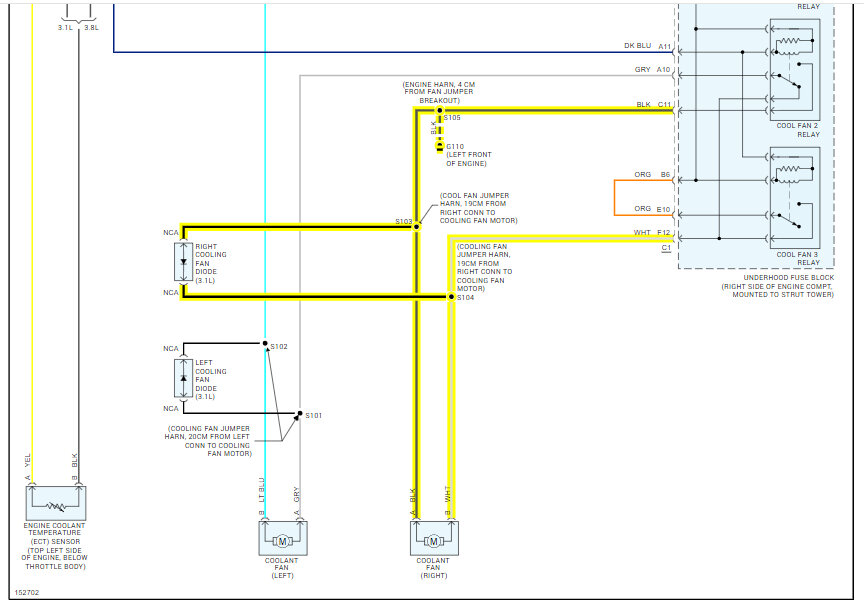Click the "WHT" wire label at right fan

coord(448,494)
